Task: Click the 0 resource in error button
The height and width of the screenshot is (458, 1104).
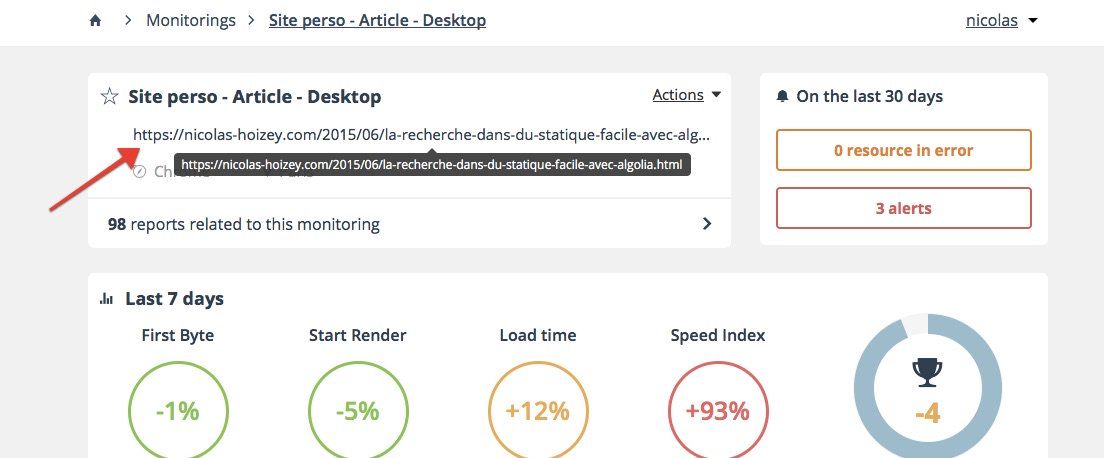Action: click(903, 150)
